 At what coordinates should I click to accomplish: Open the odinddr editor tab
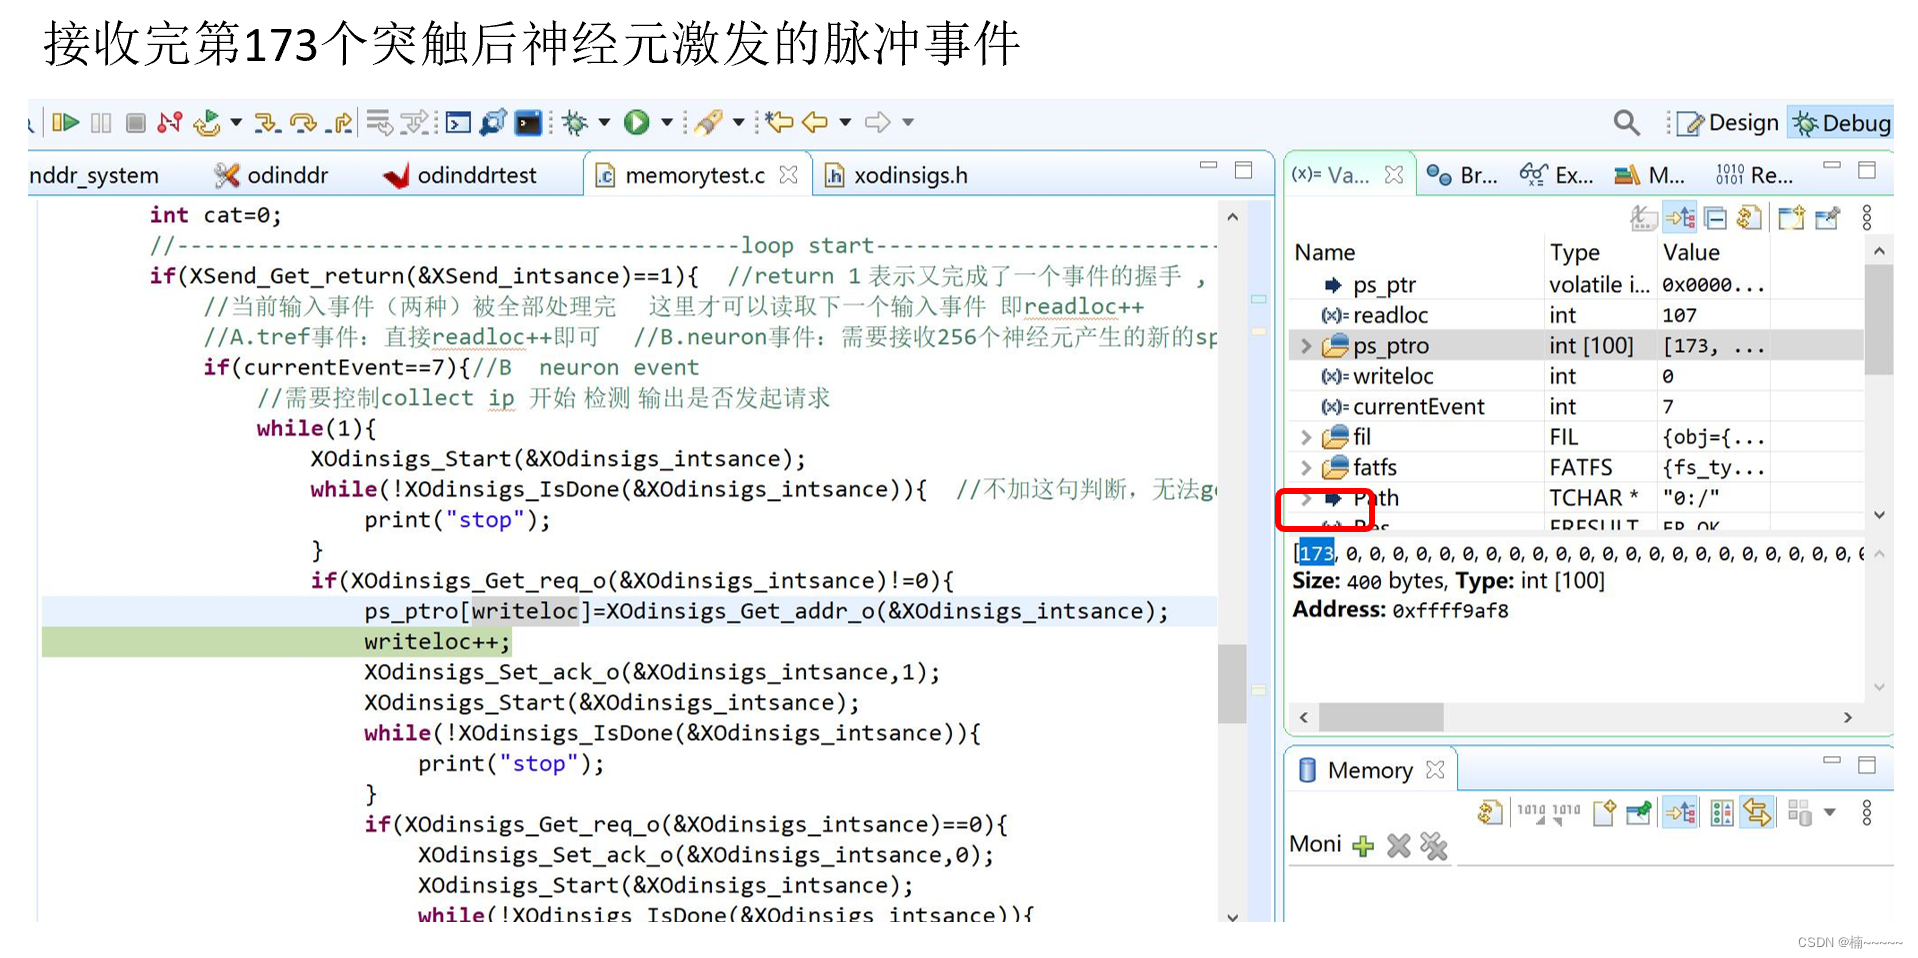[x=272, y=175]
